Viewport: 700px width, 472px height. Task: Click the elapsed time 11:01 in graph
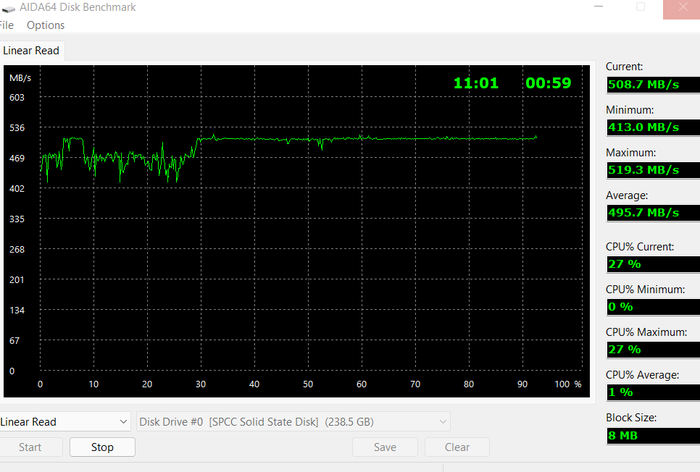click(476, 83)
